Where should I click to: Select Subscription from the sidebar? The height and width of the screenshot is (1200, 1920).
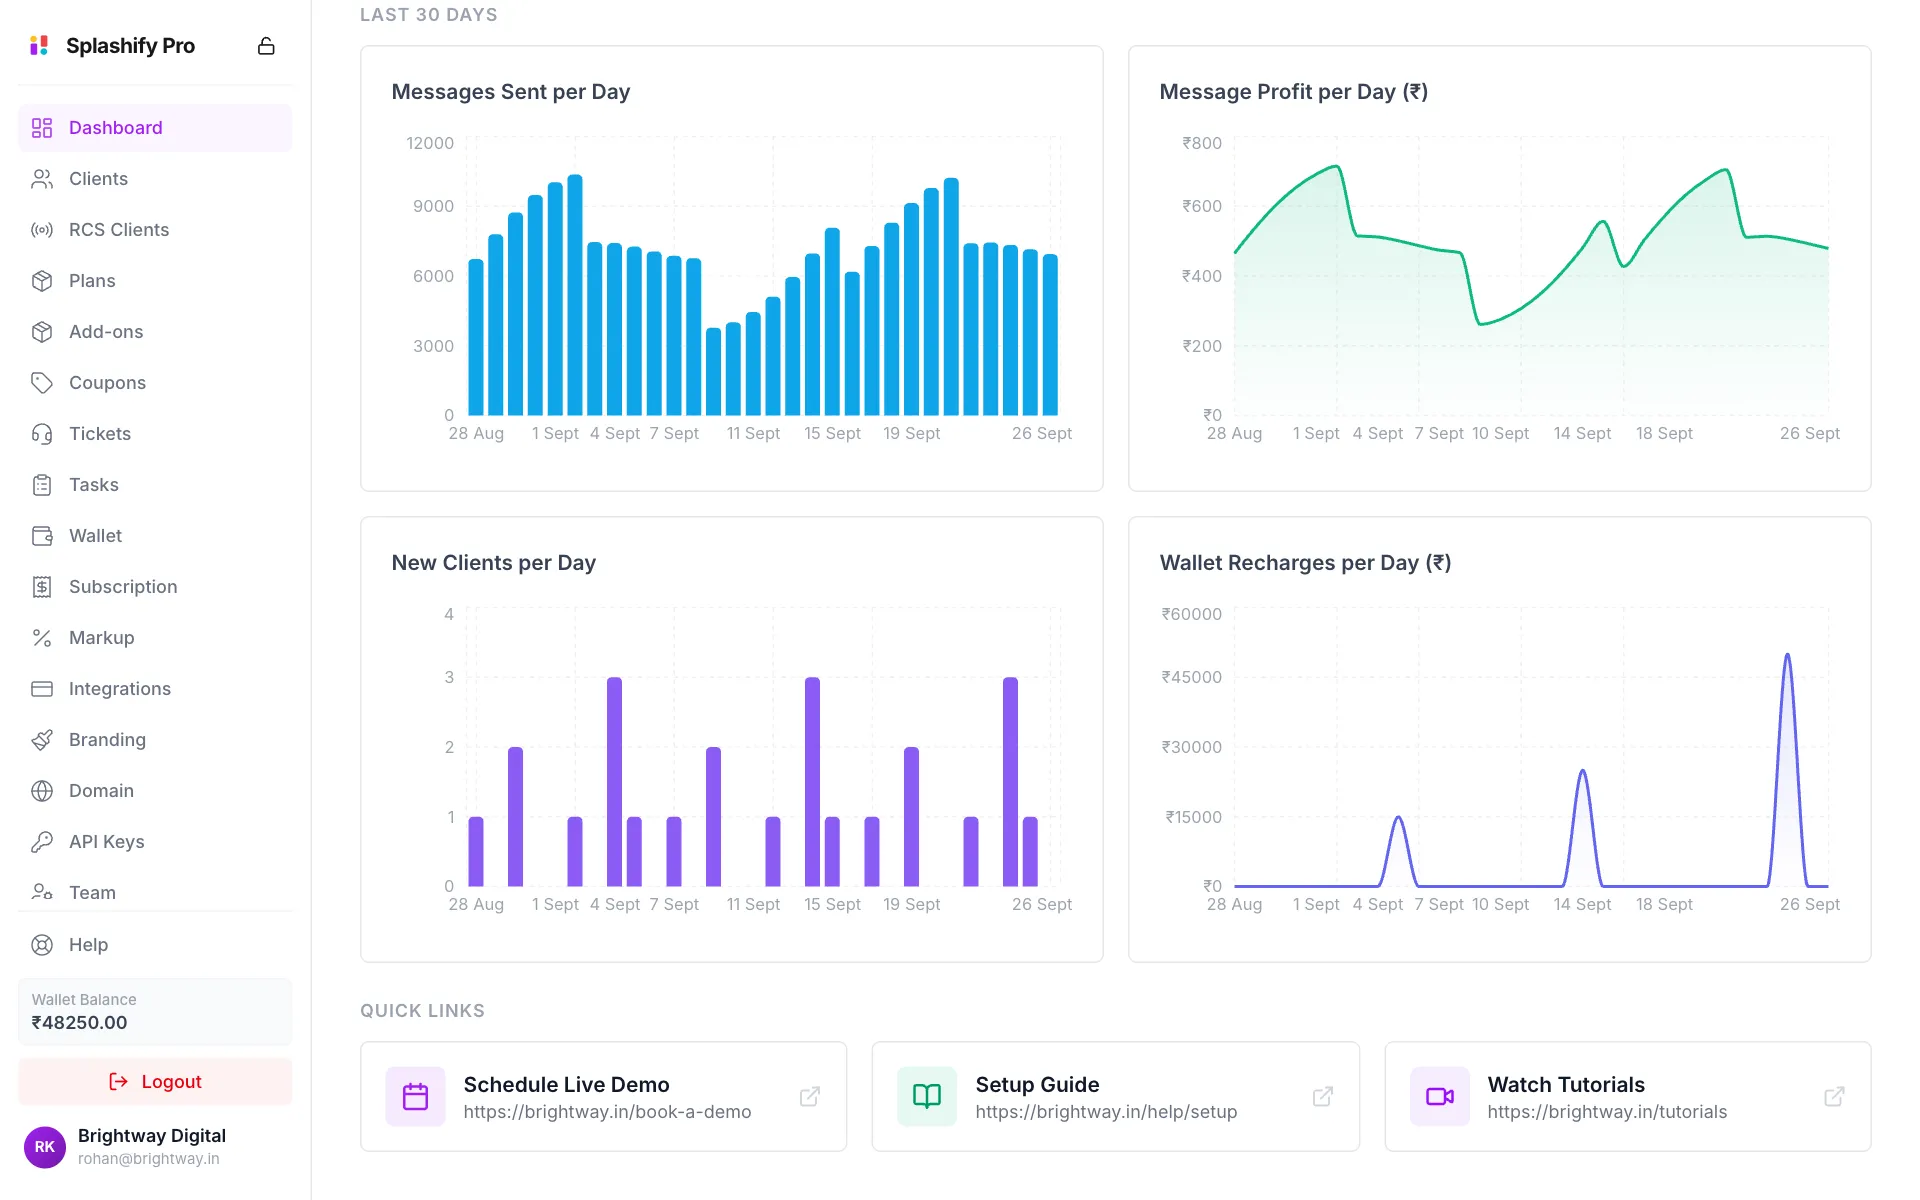tap(155, 587)
